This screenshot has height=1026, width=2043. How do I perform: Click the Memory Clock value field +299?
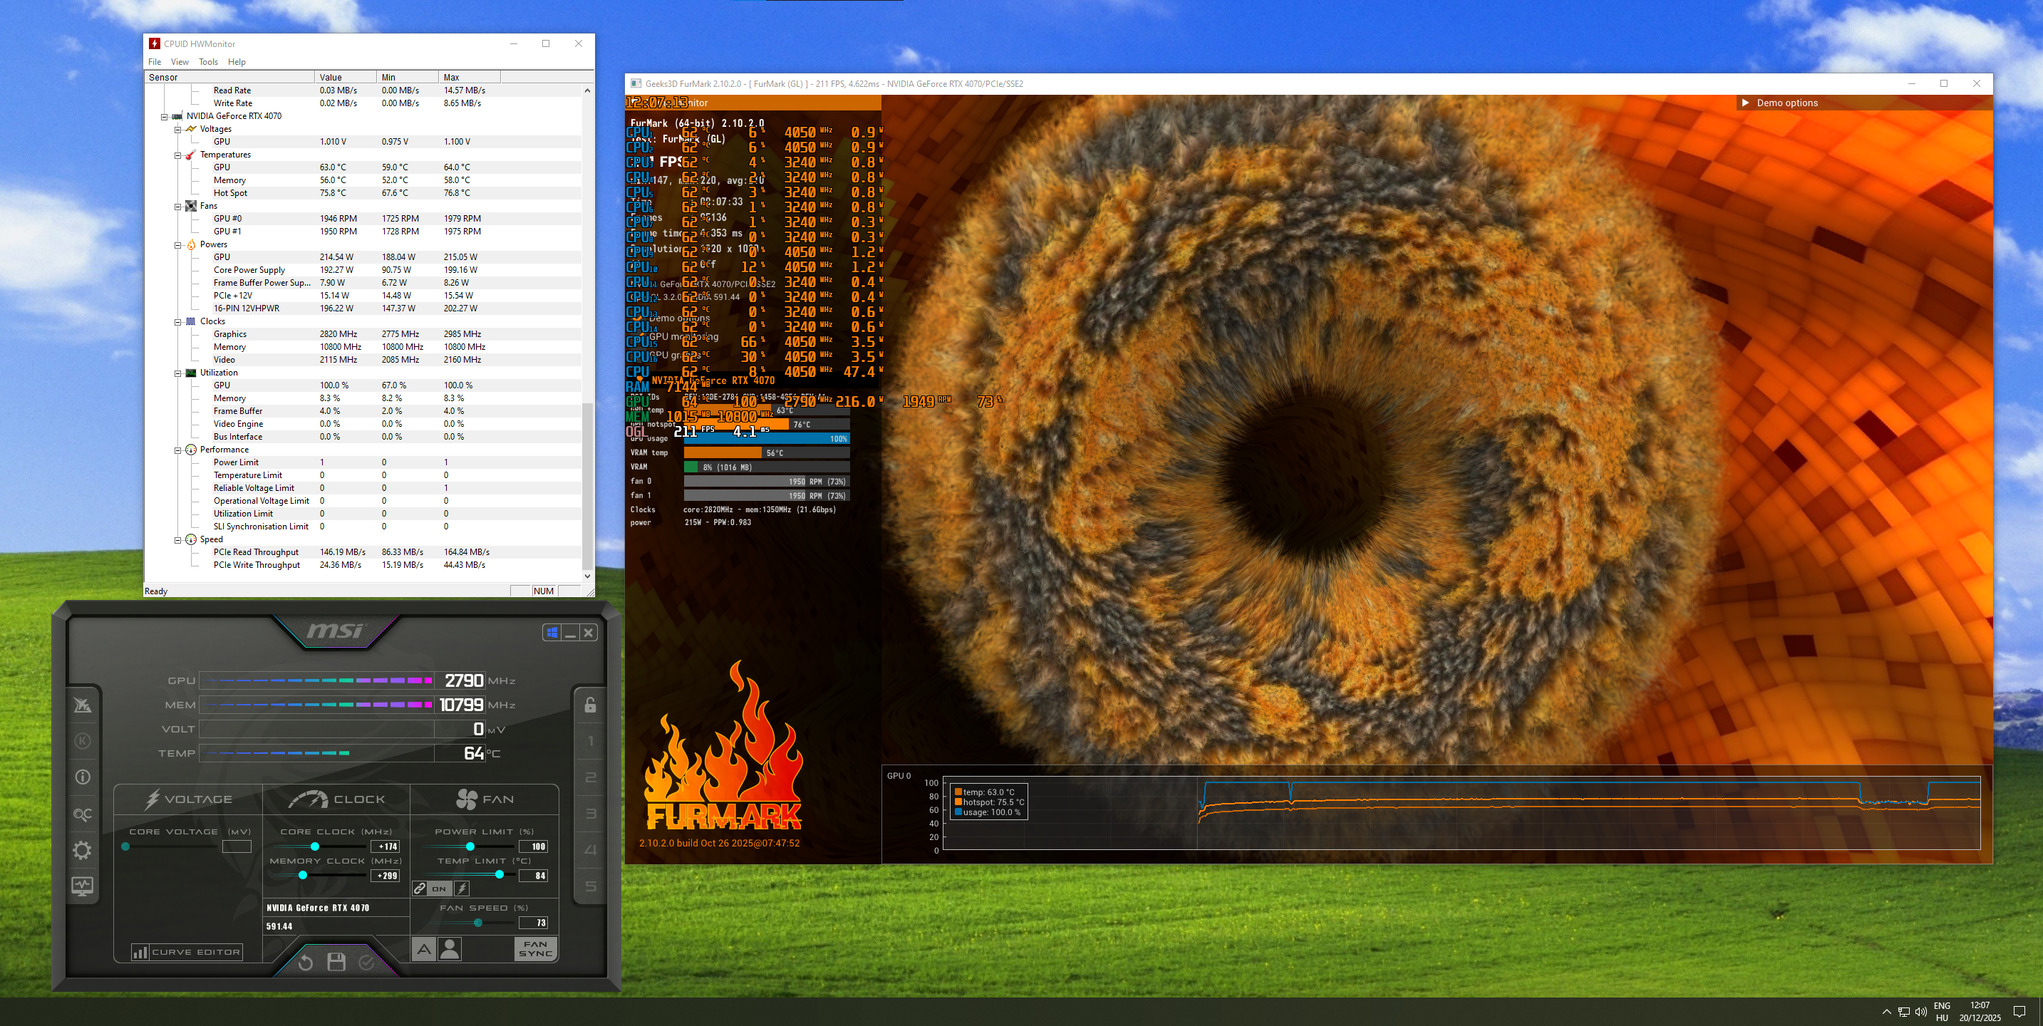click(386, 876)
